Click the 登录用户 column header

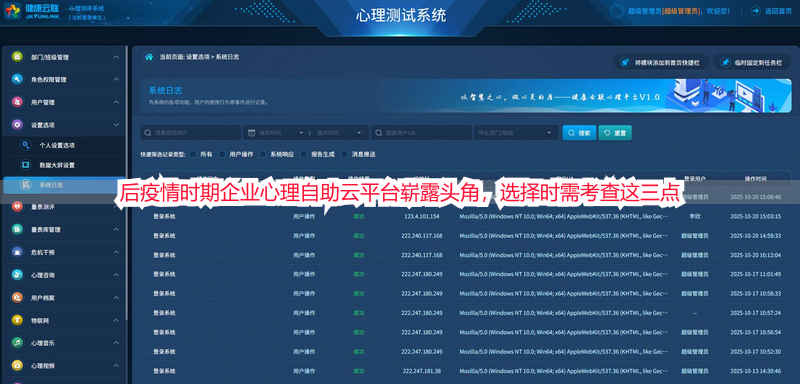pyautogui.click(x=694, y=179)
